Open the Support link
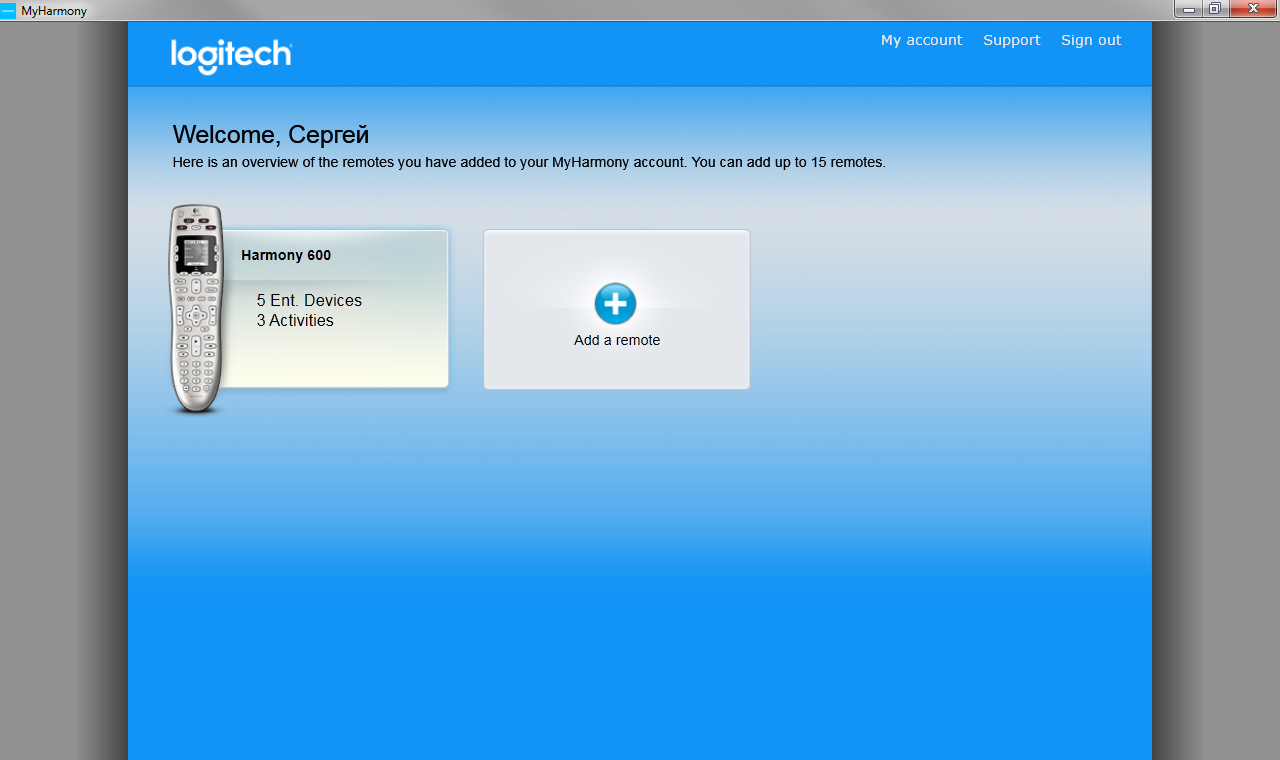Screen dimensions: 1280x760 pos(1011,40)
